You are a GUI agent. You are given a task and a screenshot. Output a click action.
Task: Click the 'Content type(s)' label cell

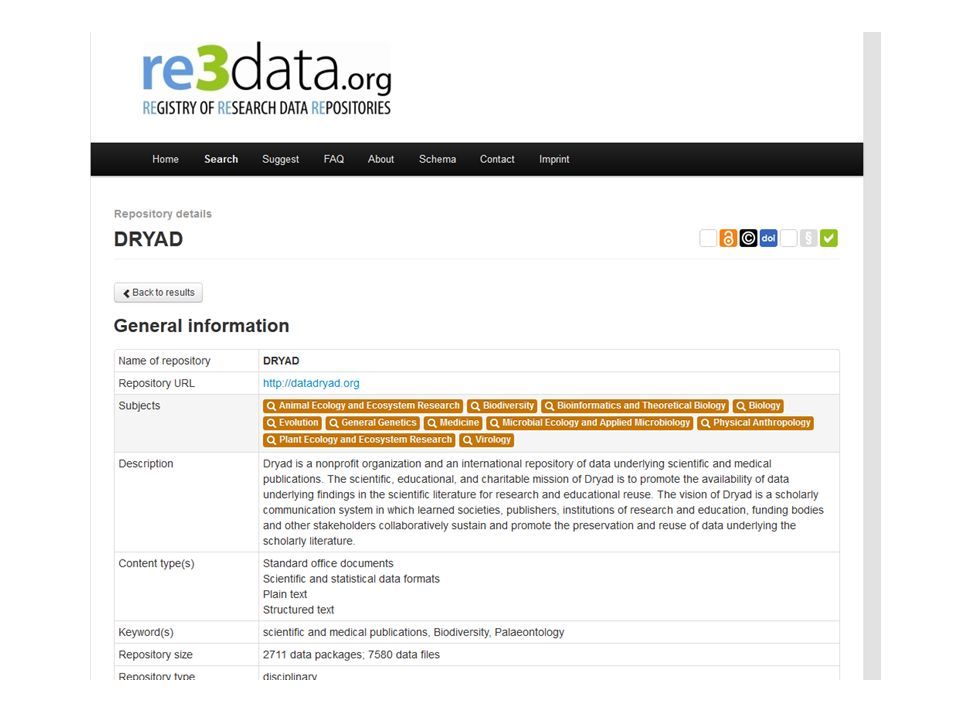(187, 587)
